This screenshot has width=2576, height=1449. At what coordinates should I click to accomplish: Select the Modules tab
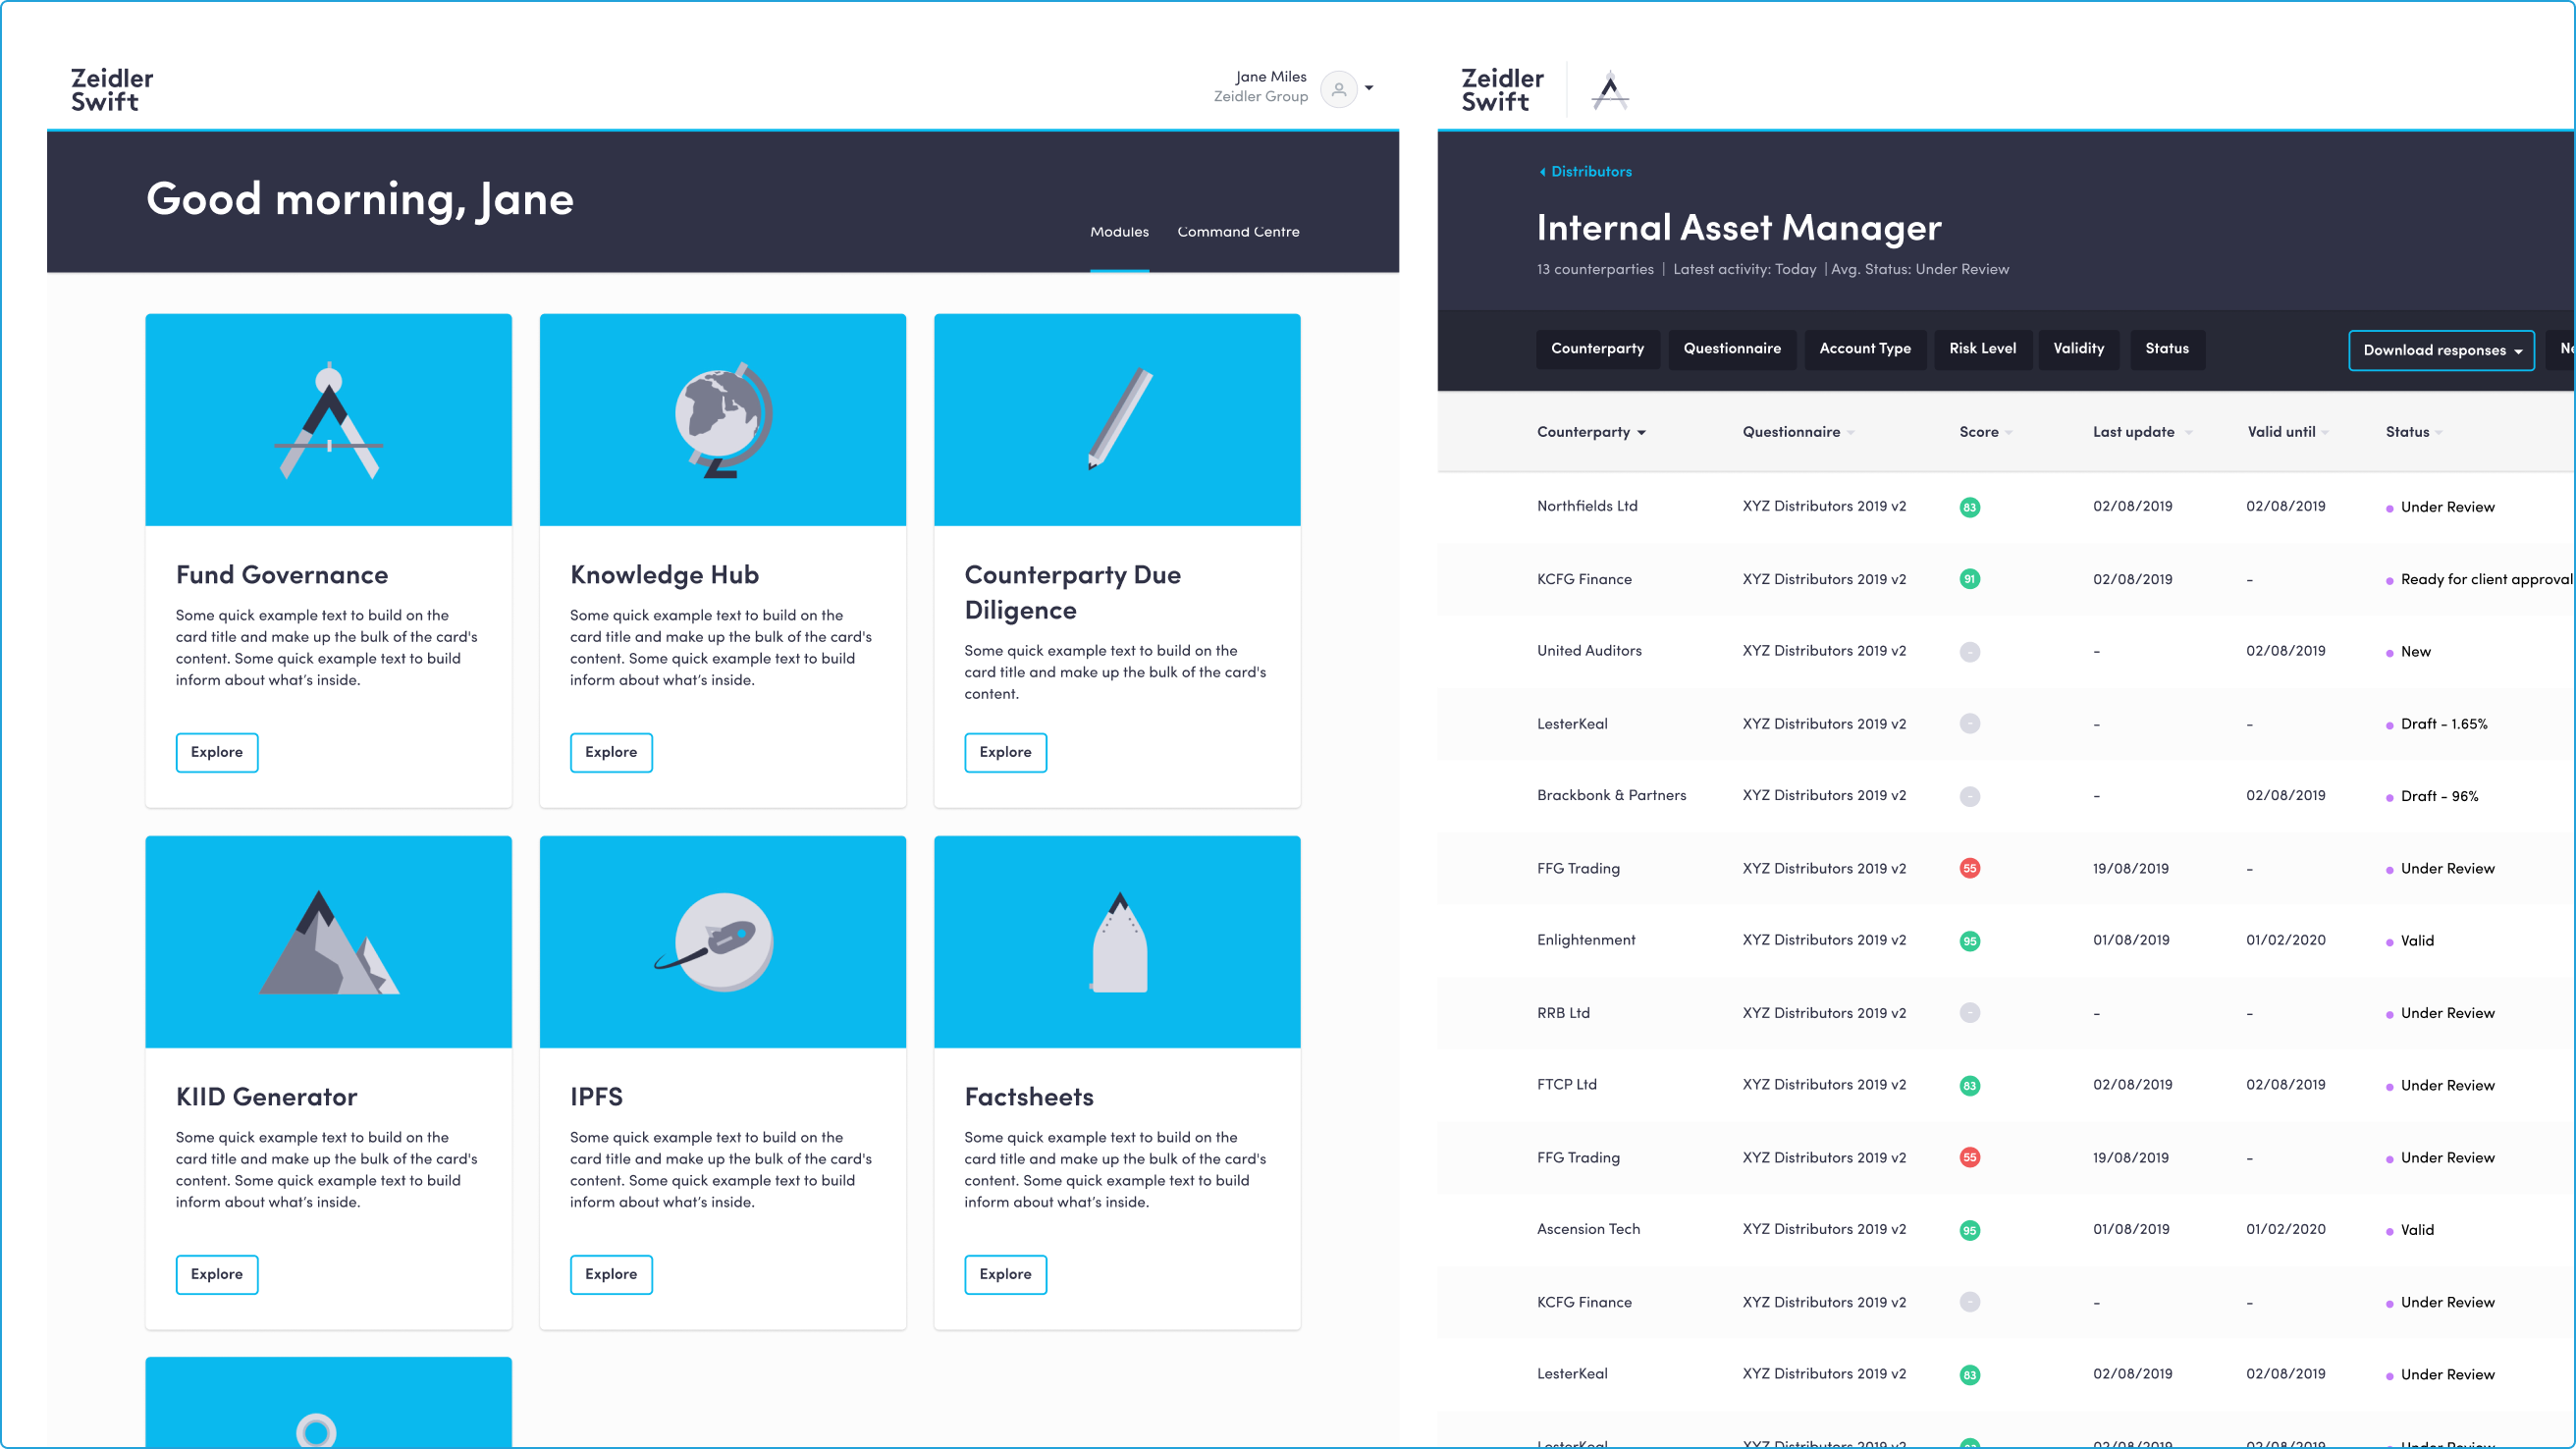(x=1119, y=232)
